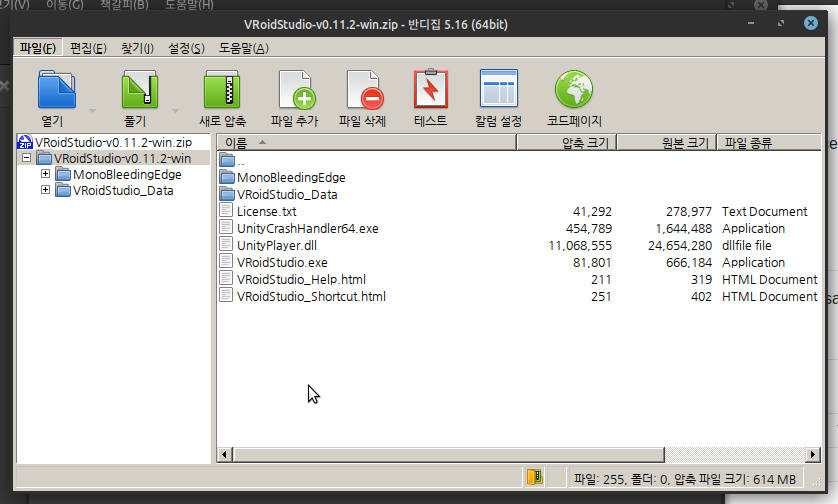
Task: Select the VRoidStudio.exe file name
Action: (x=282, y=262)
